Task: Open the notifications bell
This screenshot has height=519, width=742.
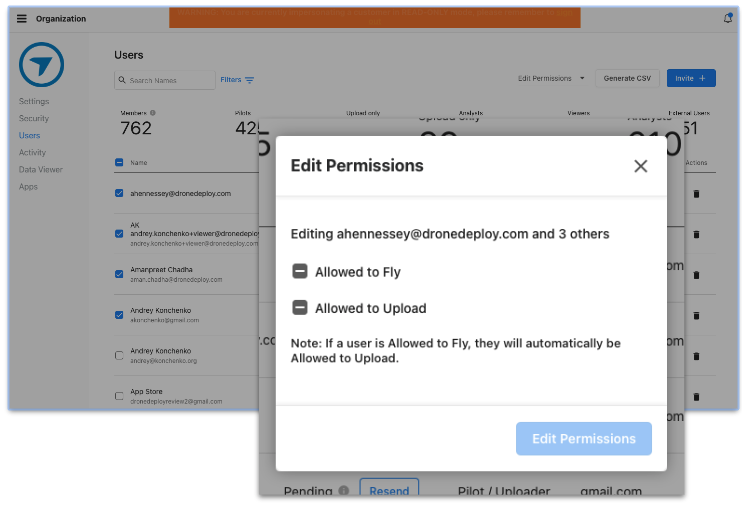Action: (x=728, y=18)
